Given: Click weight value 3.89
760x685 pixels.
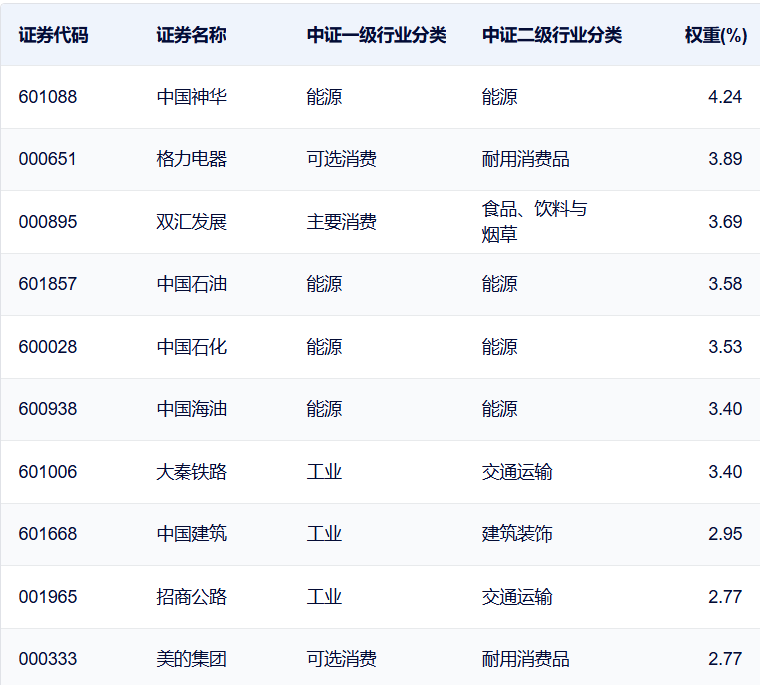Looking at the screenshot, I should coord(725,159).
